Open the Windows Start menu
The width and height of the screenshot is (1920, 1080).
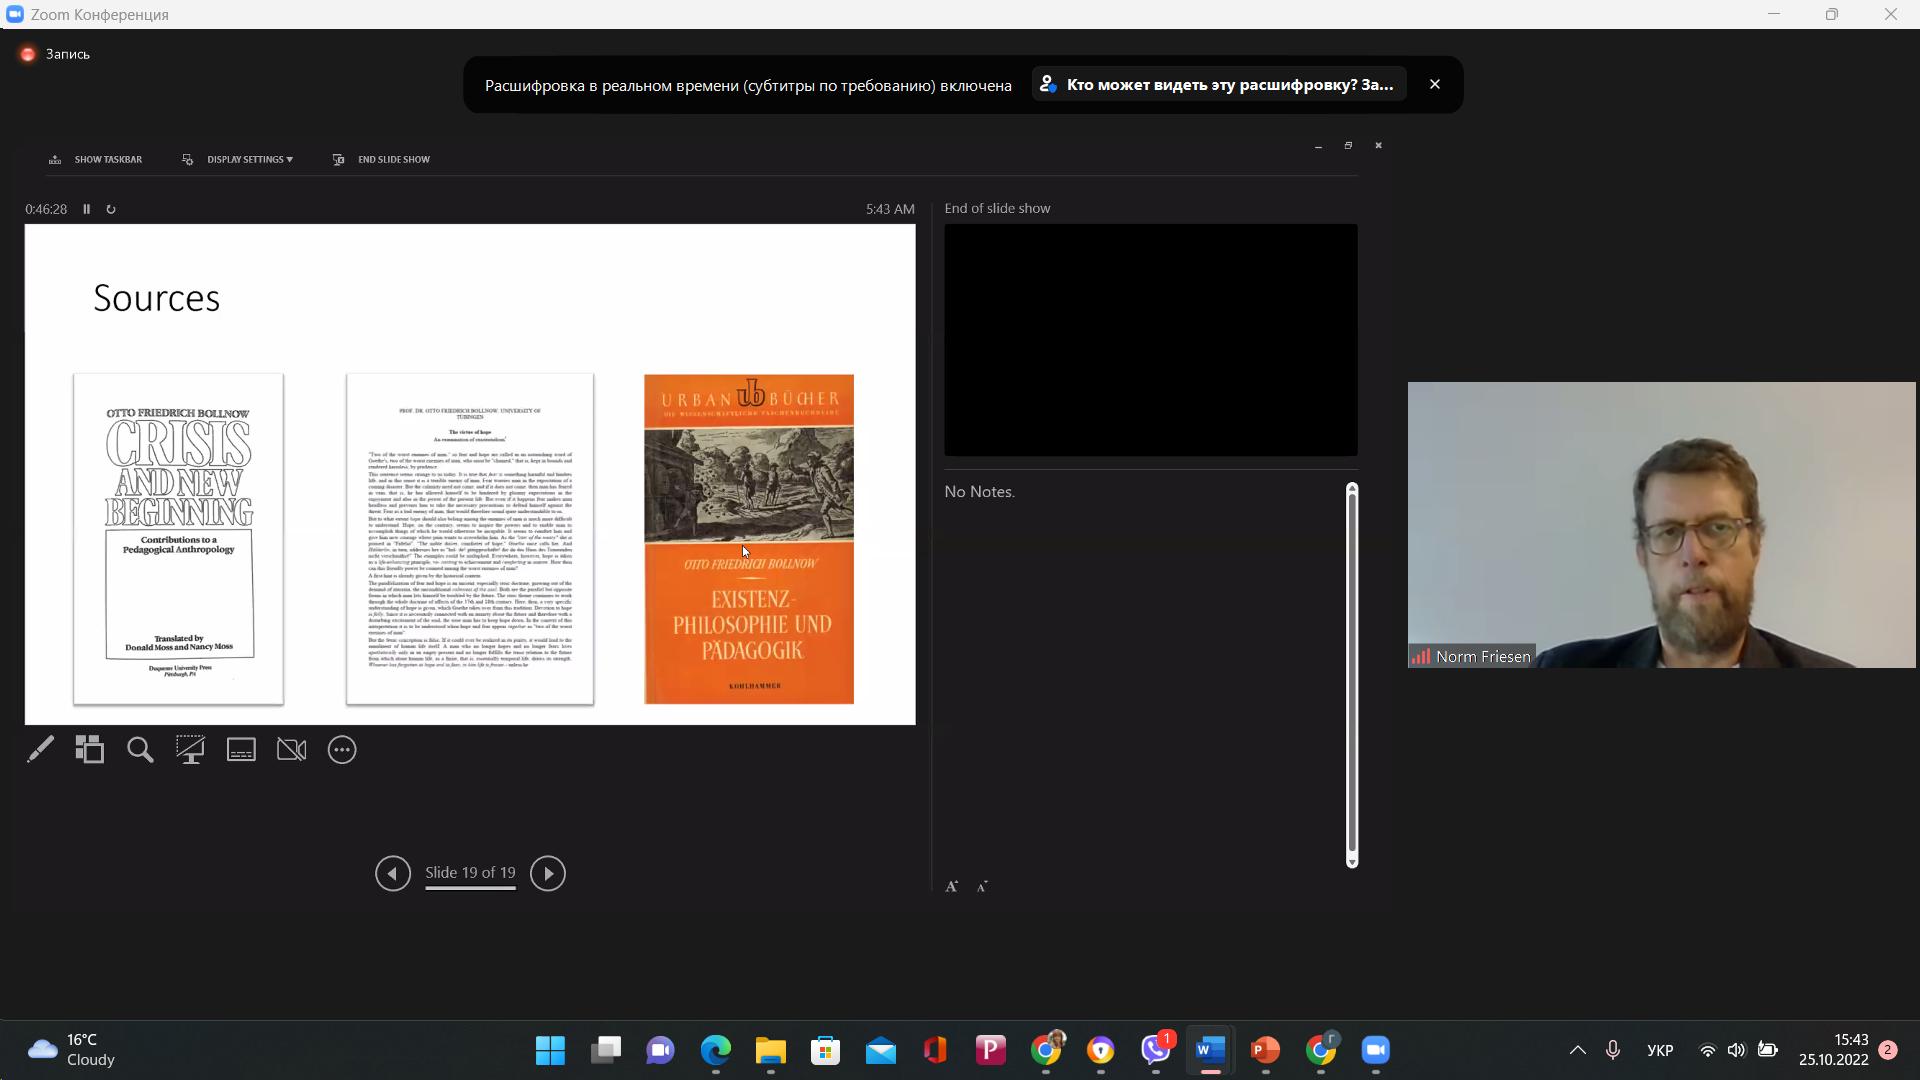pyautogui.click(x=550, y=1050)
